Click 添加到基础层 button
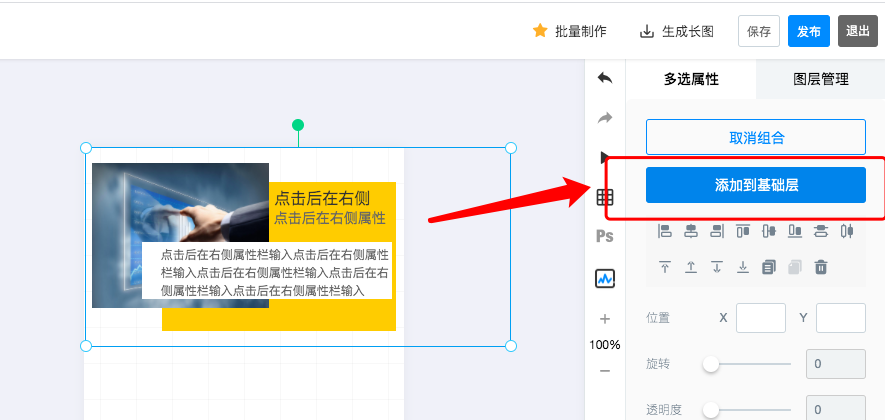Viewport: 885px width, 420px height. pos(755,185)
